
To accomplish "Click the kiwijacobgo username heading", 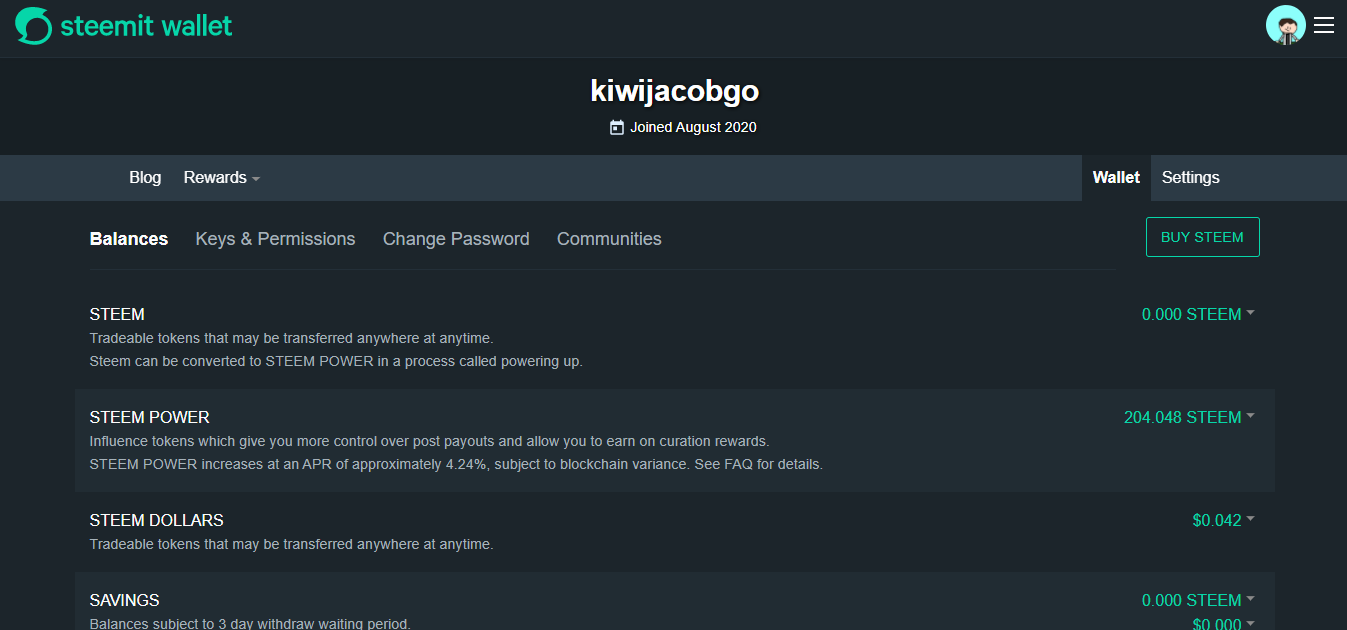I will coord(674,91).
